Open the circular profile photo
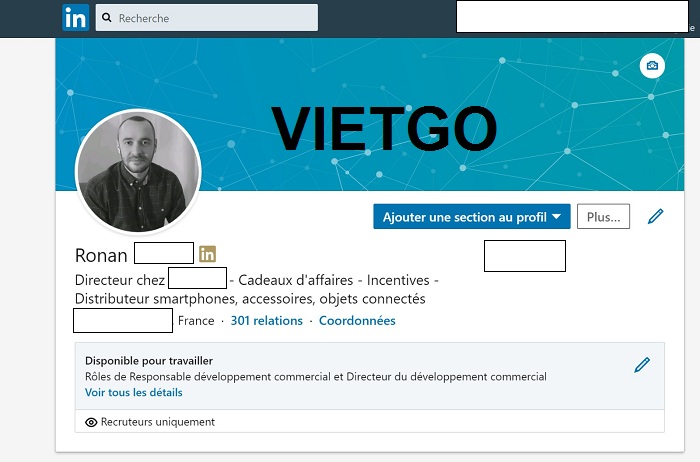The width and height of the screenshot is (700, 462). click(x=138, y=171)
